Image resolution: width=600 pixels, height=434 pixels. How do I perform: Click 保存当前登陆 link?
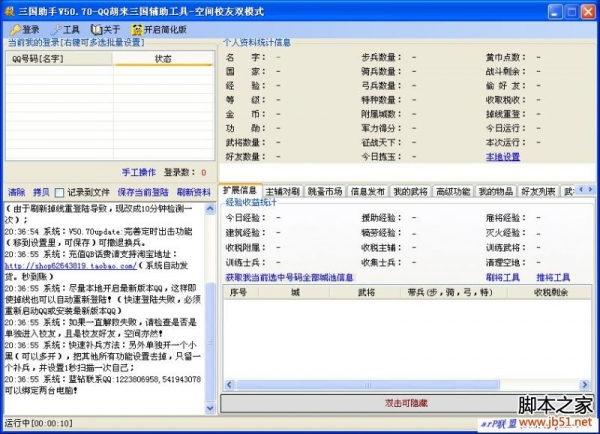coord(143,192)
